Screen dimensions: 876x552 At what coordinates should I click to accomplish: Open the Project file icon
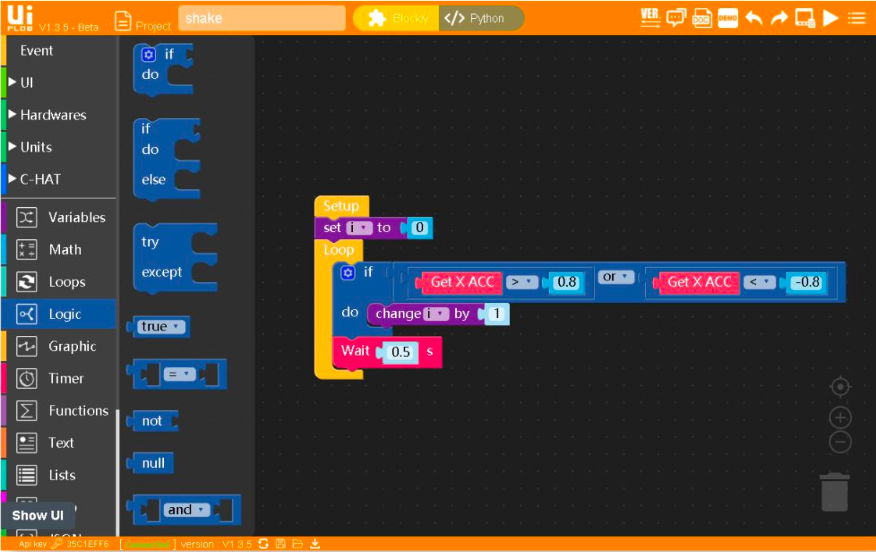122,21
